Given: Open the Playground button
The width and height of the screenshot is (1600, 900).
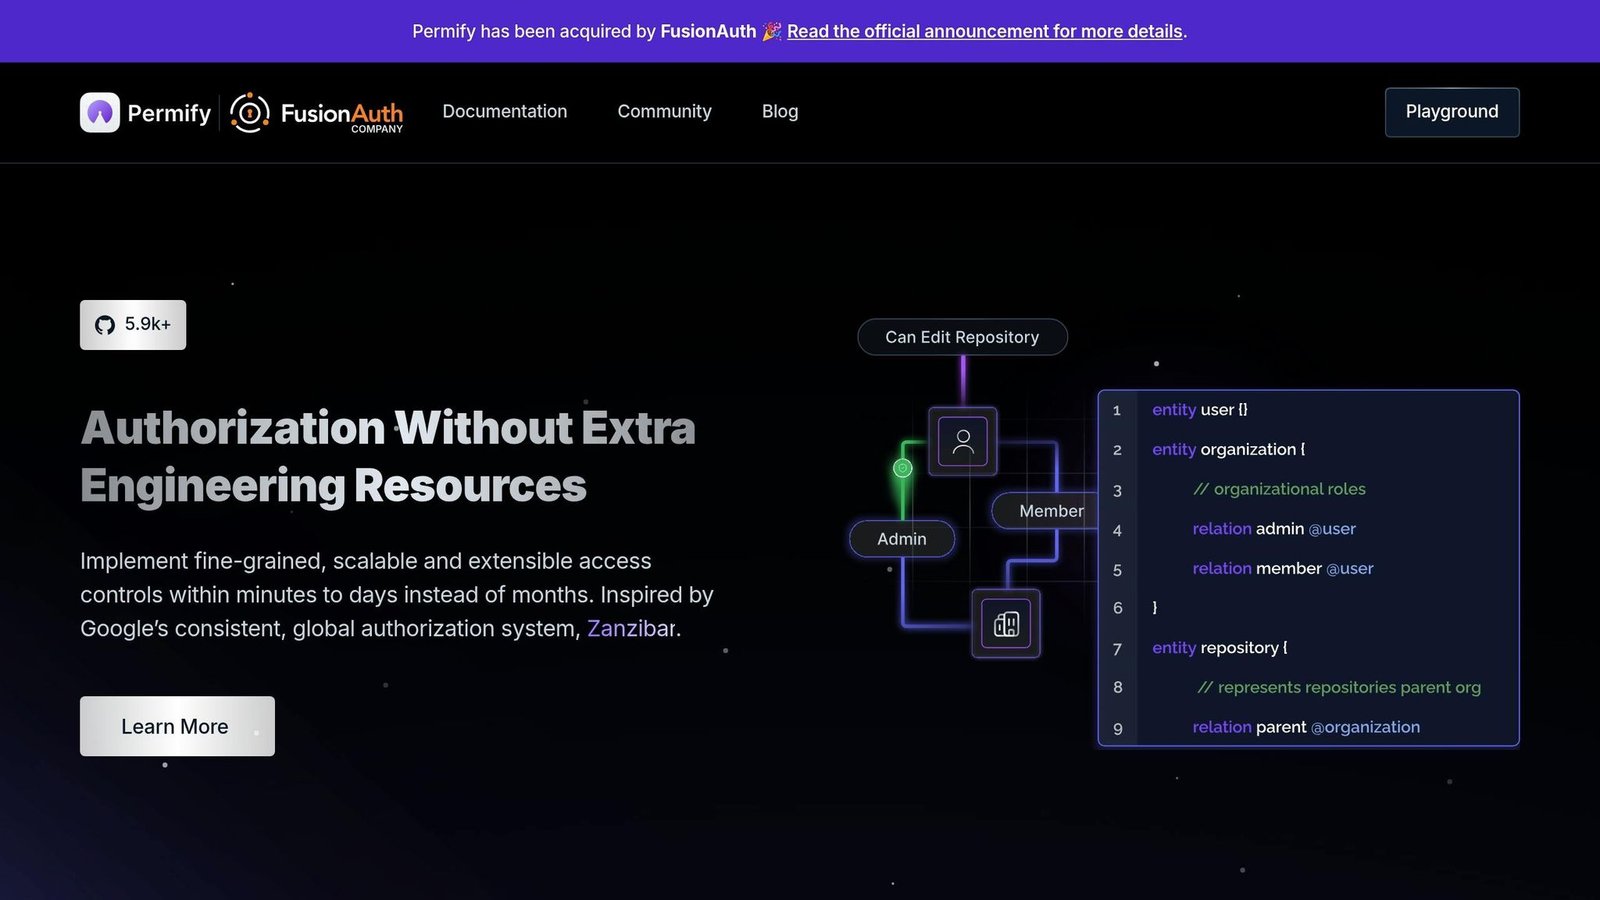Looking at the screenshot, I should (1452, 112).
